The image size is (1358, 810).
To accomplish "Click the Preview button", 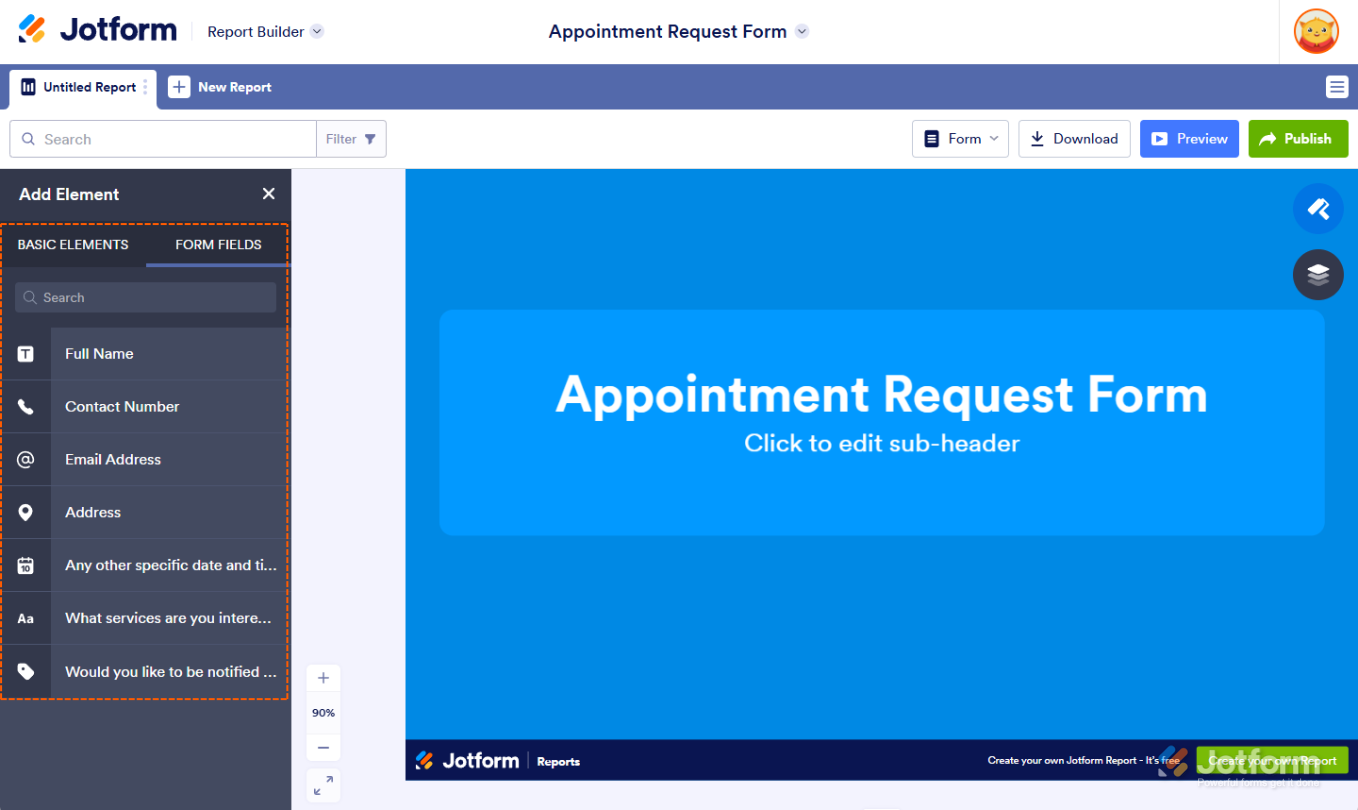I will (x=1189, y=139).
